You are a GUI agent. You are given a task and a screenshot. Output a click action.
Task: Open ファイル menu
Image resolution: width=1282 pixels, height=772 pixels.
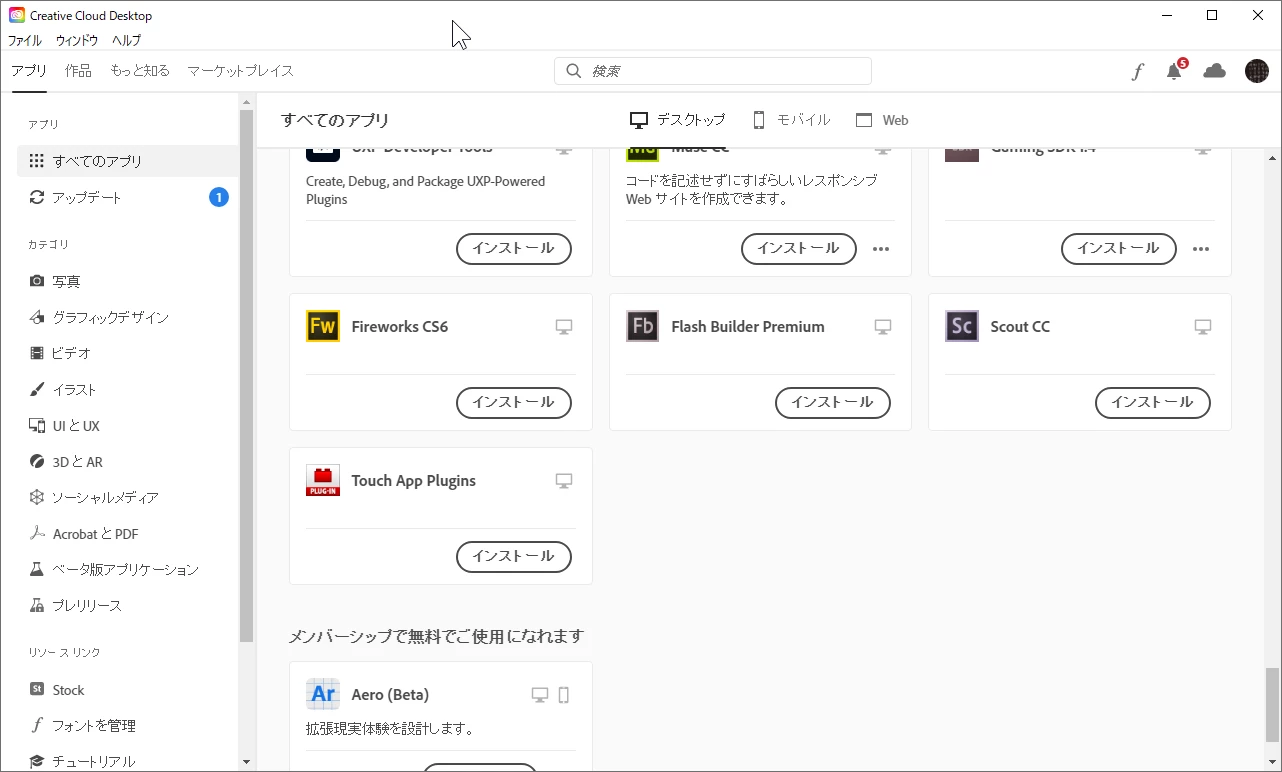click(25, 41)
